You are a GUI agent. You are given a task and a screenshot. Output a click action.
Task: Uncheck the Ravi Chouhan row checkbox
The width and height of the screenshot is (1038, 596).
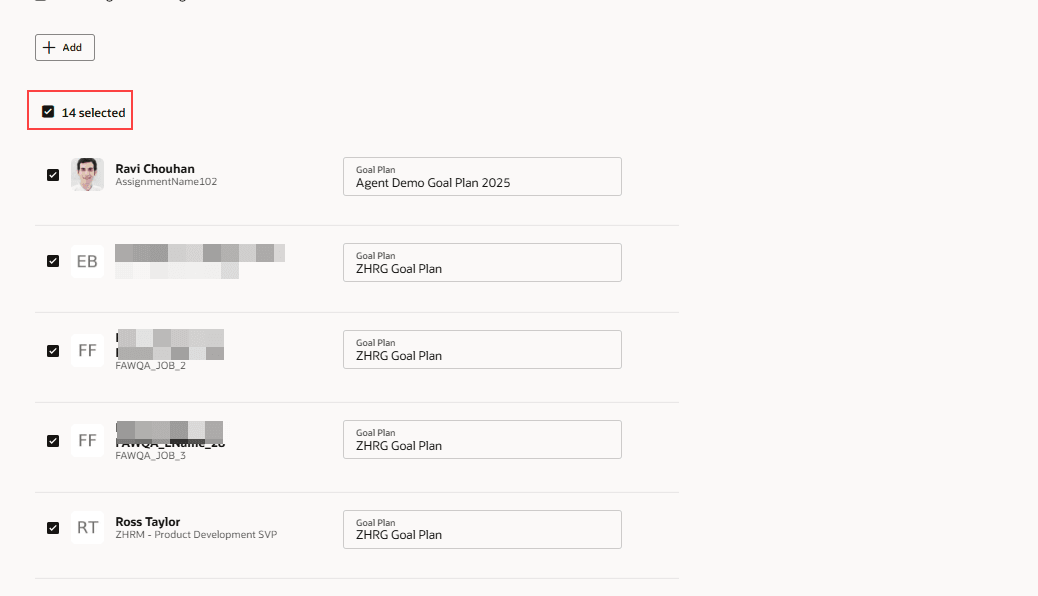tap(53, 175)
